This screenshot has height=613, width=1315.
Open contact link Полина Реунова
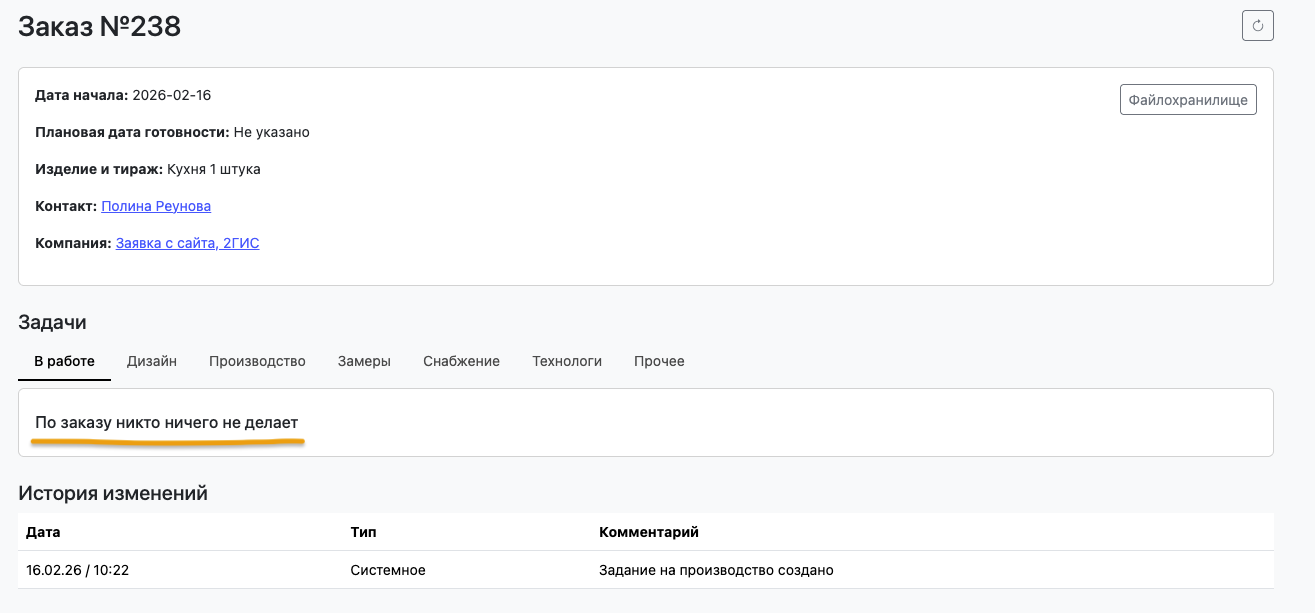(x=156, y=206)
